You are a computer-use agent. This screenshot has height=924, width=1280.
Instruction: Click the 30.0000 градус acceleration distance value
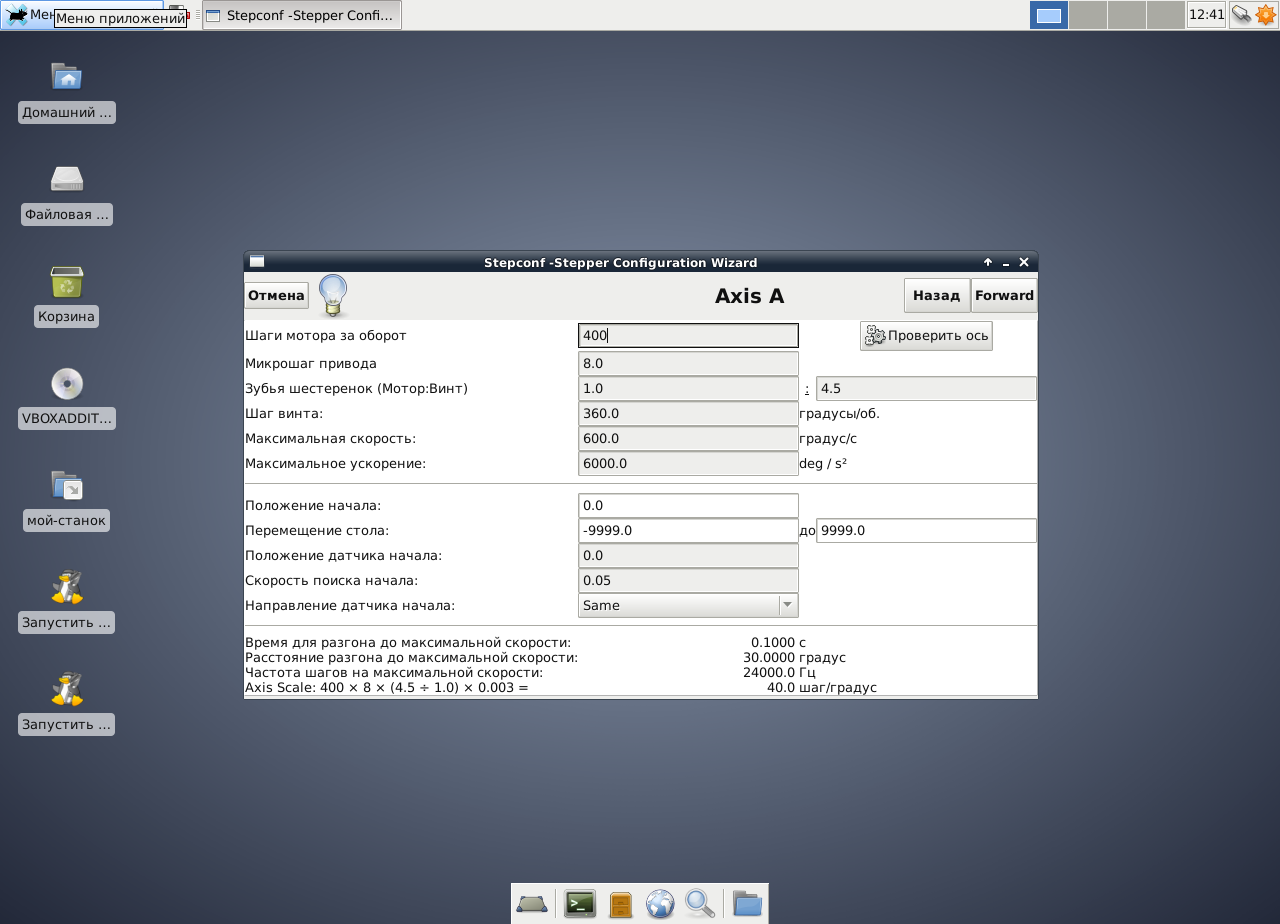pos(794,658)
